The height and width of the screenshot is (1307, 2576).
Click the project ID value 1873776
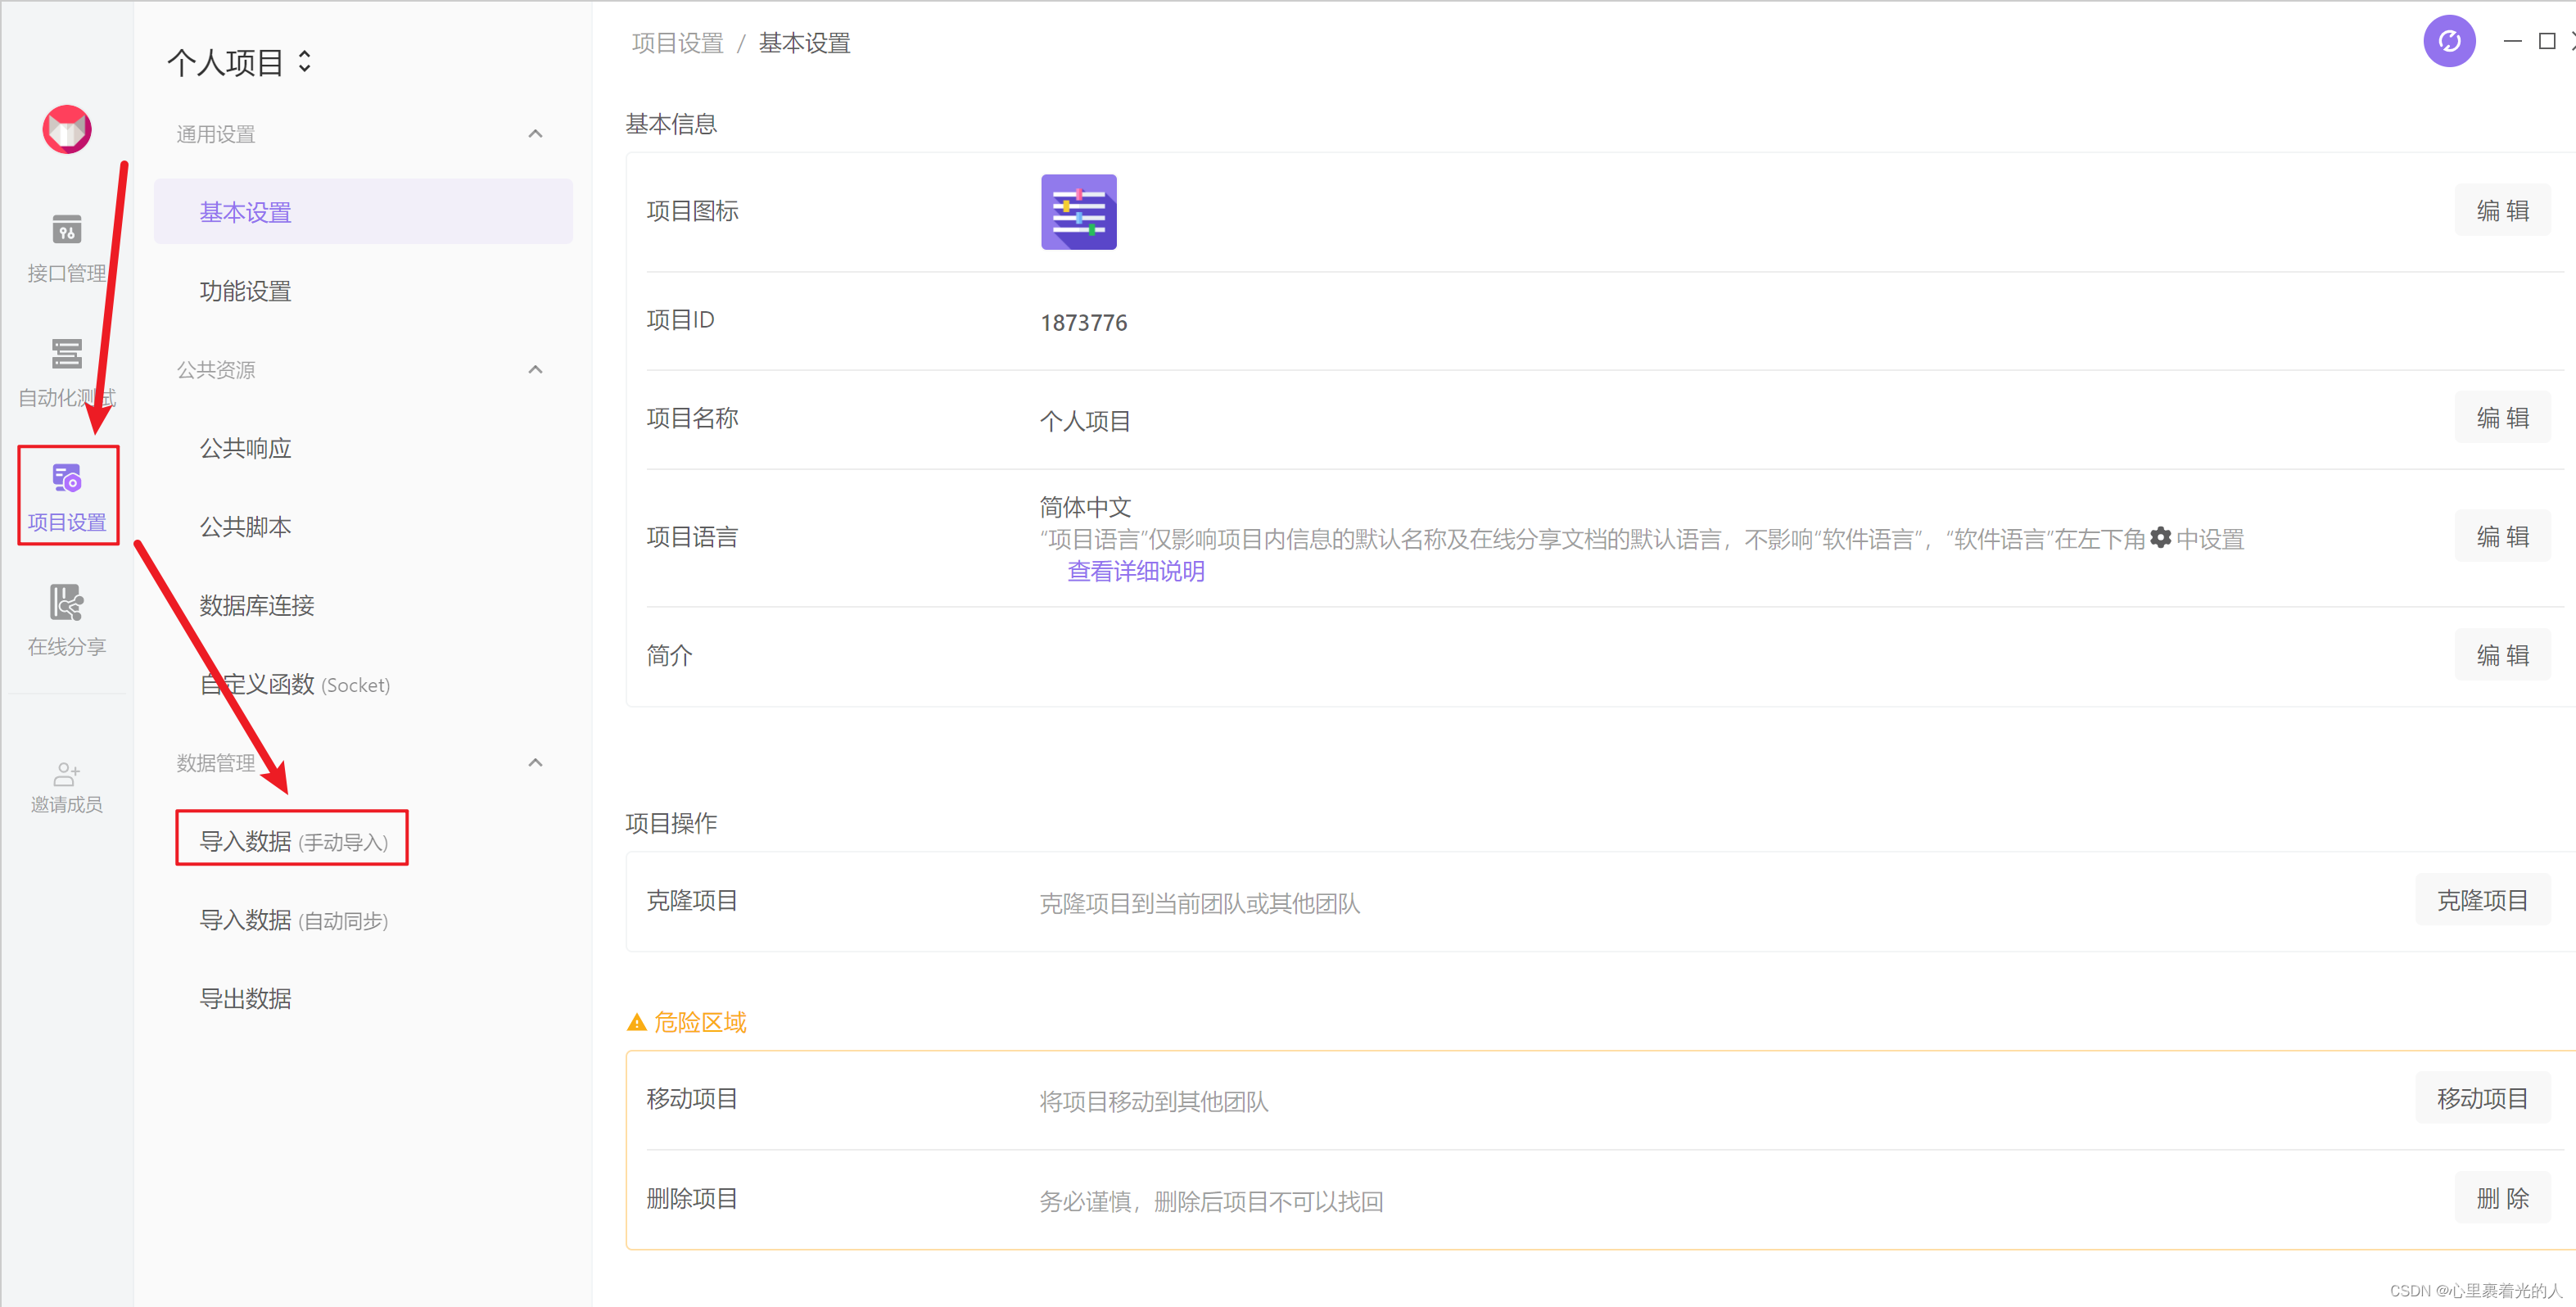[1083, 322]
